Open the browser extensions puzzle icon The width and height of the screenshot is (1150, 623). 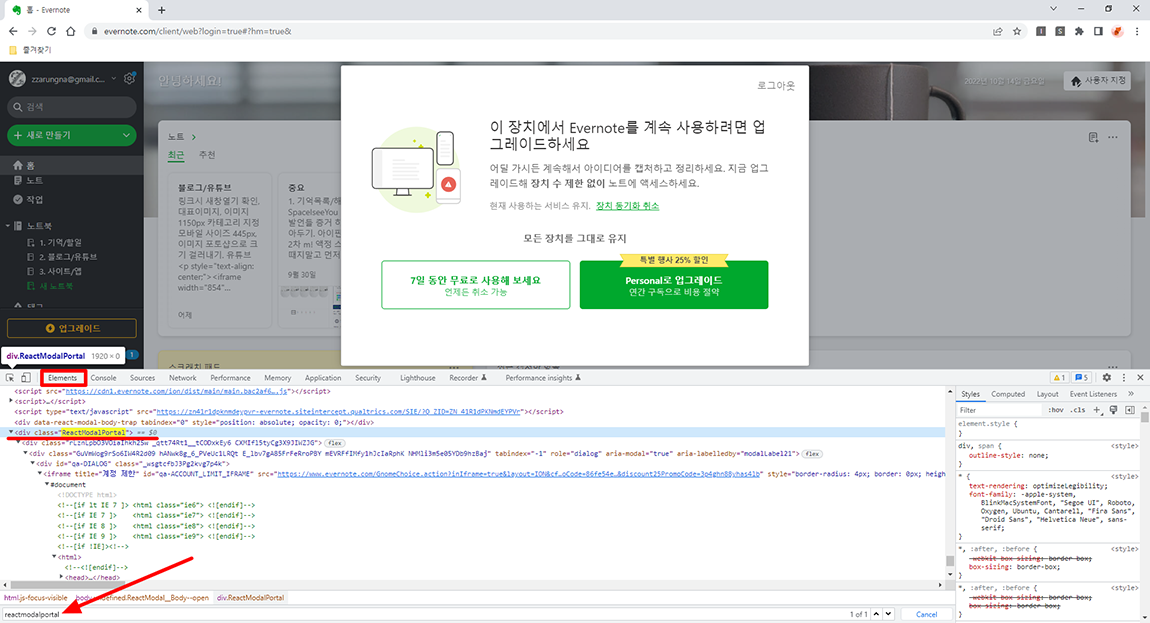coord(1079,32)
